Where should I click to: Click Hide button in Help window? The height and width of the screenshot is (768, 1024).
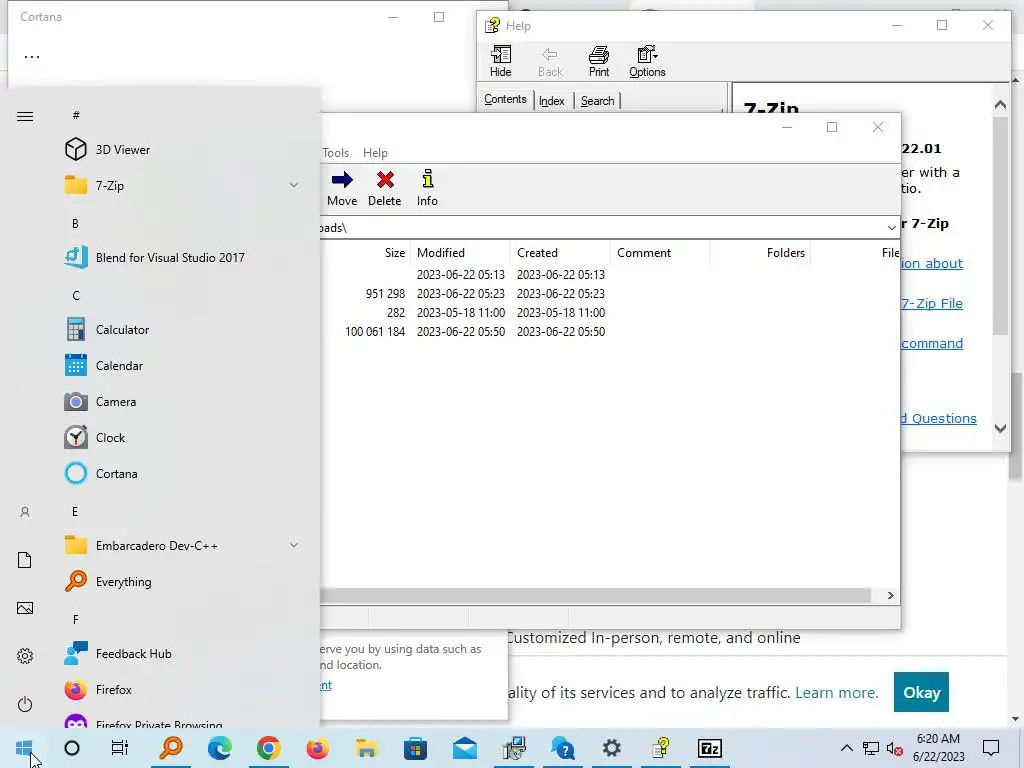501,61
